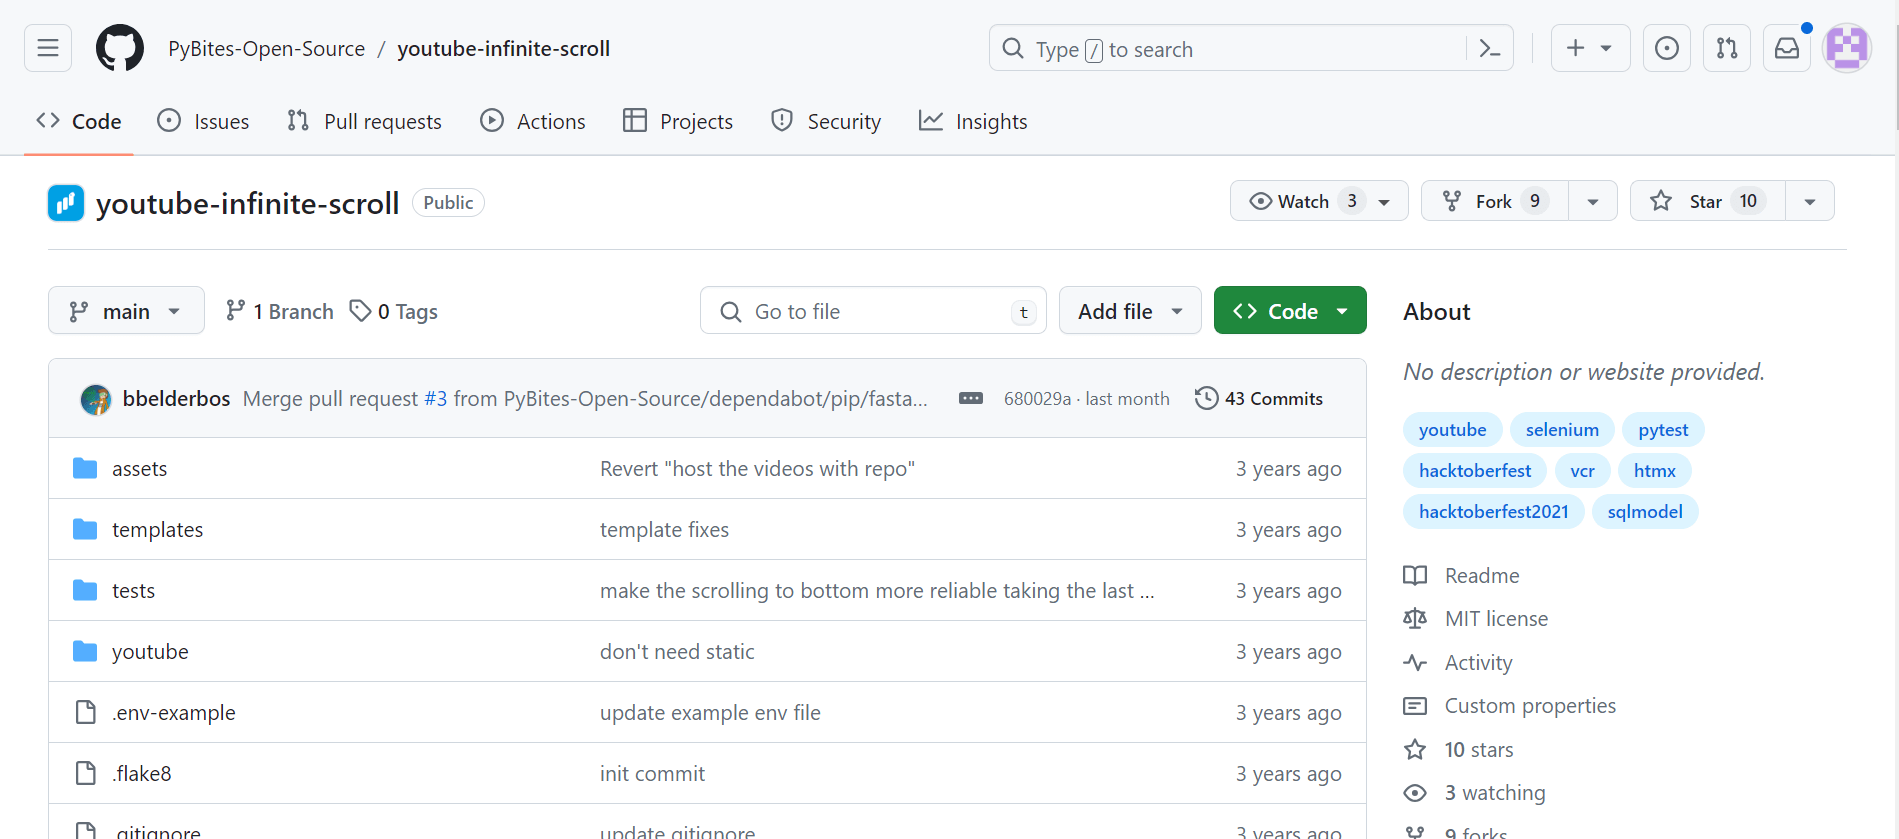Open the hamburger navigation menu
The height and width of the screenshot is (839, 1899).
[48, 48]
